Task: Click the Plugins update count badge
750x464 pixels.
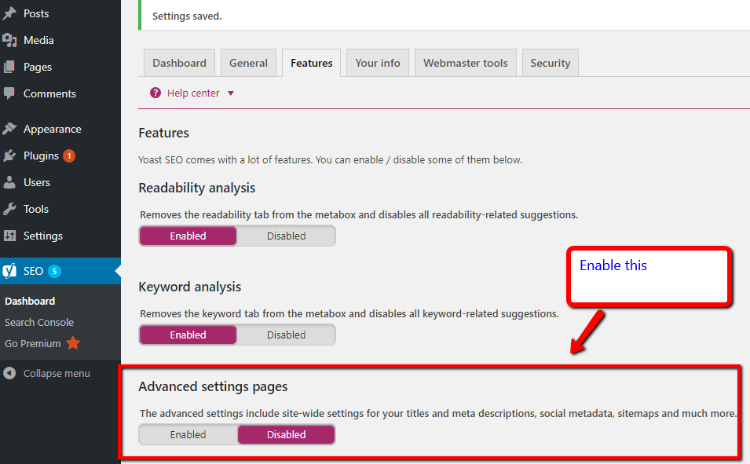Action: (69, 156)
